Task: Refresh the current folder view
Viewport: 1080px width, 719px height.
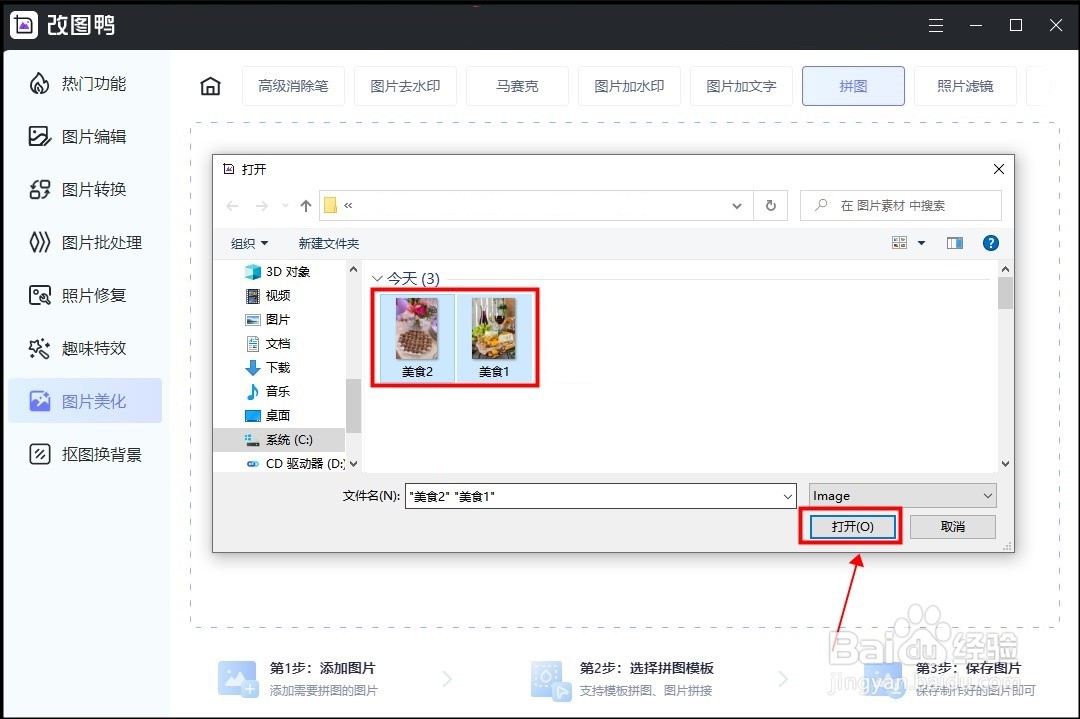Action: pyautogui.click(x=770, y=205)
